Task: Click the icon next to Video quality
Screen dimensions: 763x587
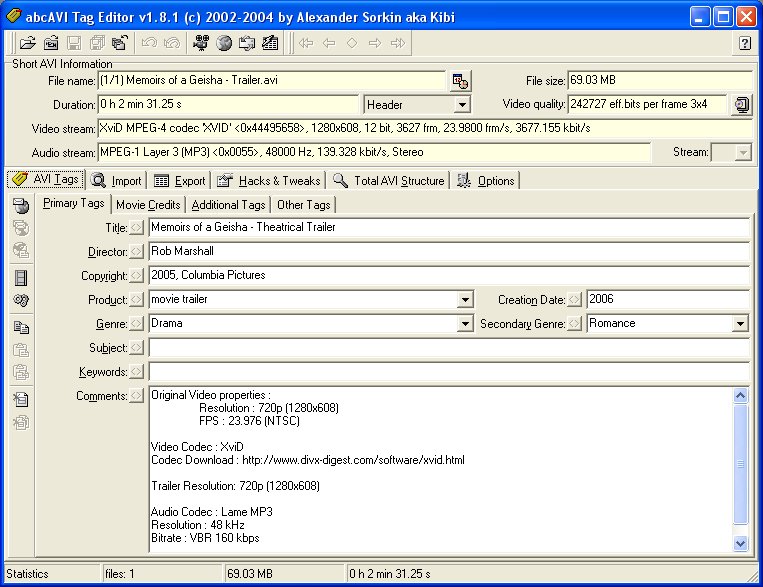Action: pyautogui.click(x=740, y=105)
